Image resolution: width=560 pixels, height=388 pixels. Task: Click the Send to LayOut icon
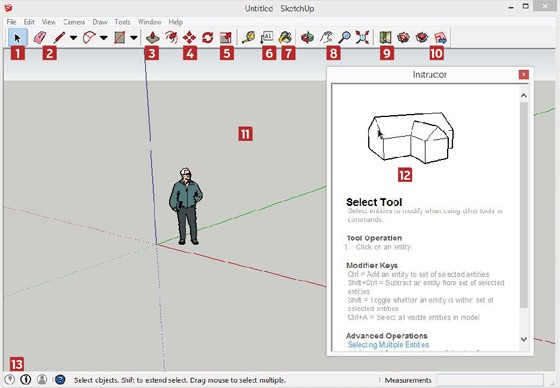click(x=440, y=37)
